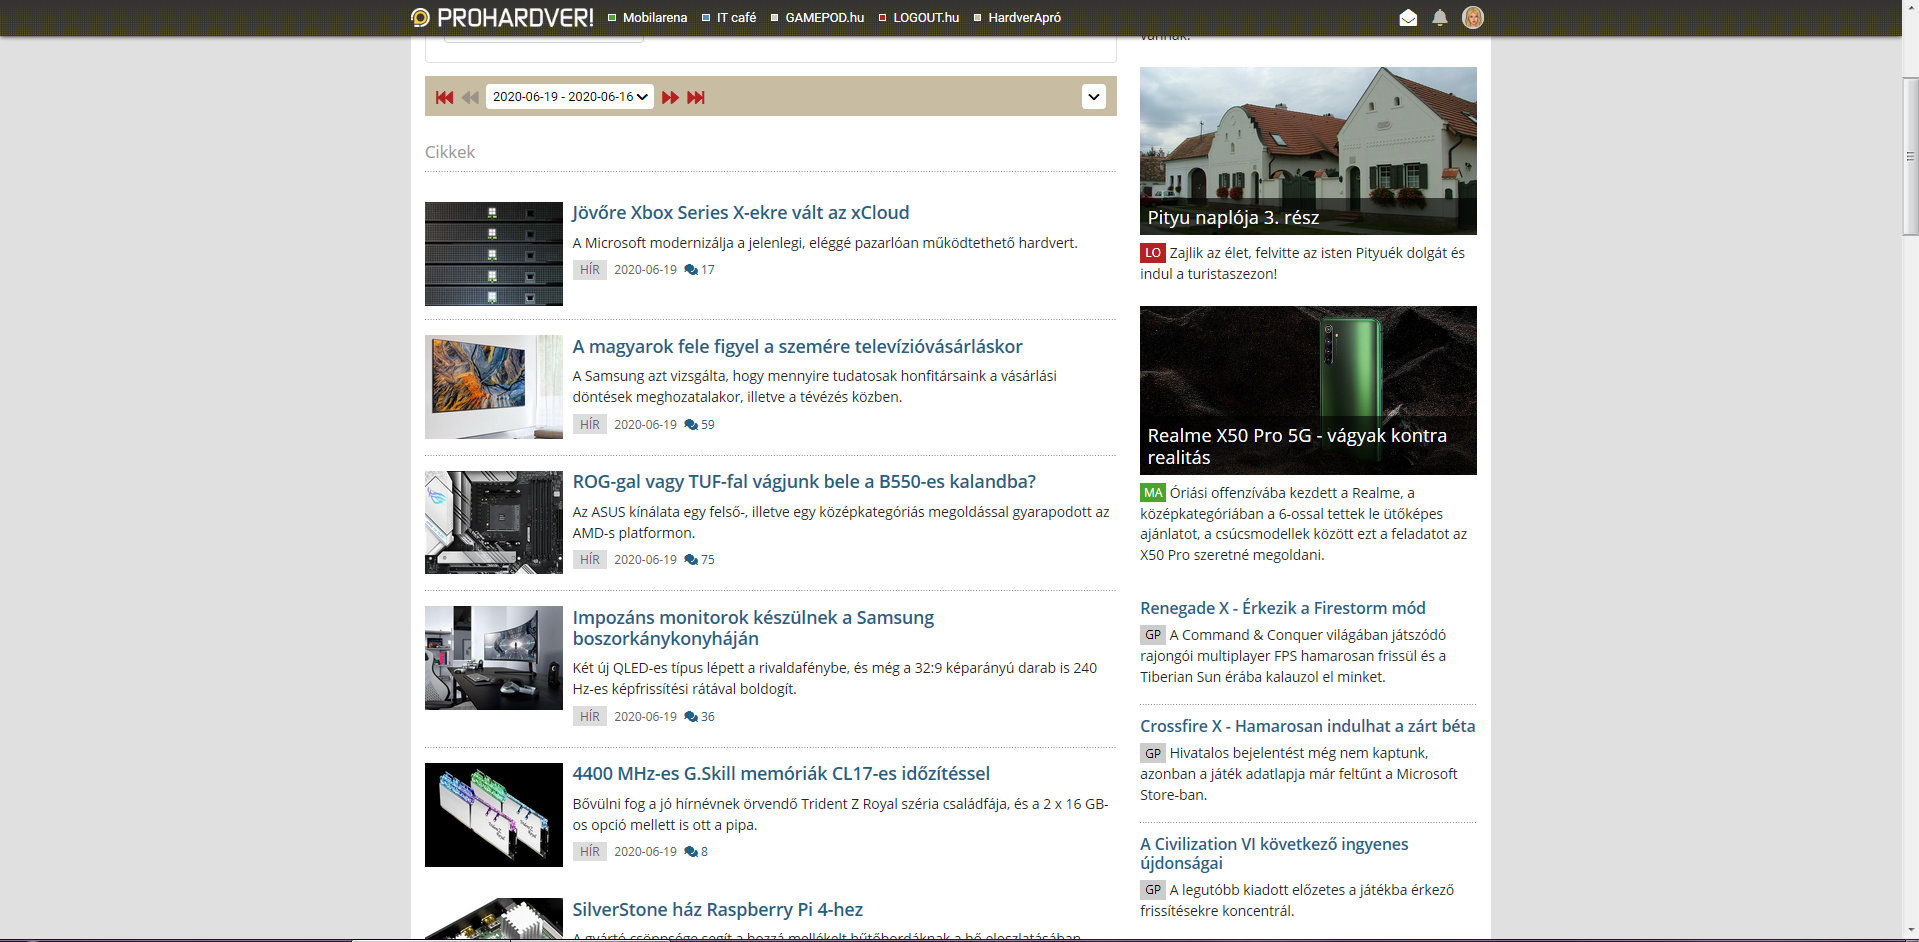Select the MA badge beside Realme X50 teaser
The image size is (1919, 942).
pyautogui.click(x=1153, y=493)
